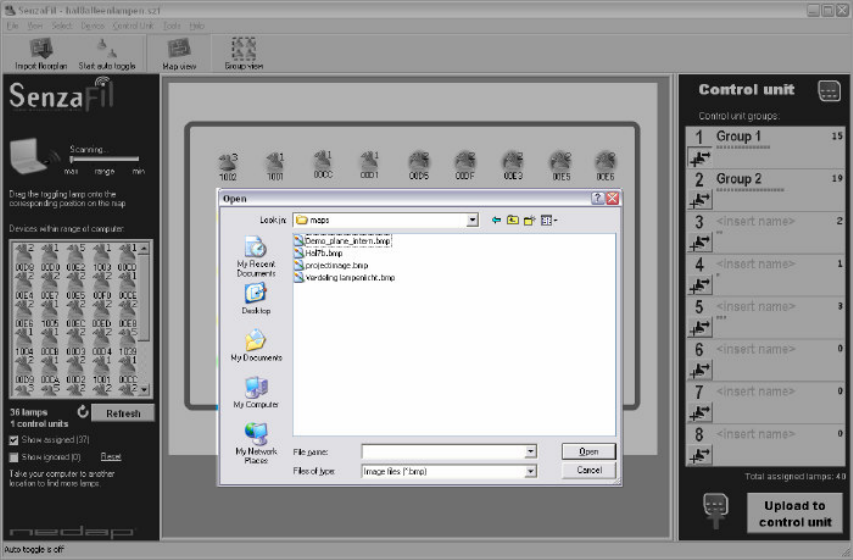Click Open button in the dialog
Screen dimensions: 853x560
pos(589,452)
